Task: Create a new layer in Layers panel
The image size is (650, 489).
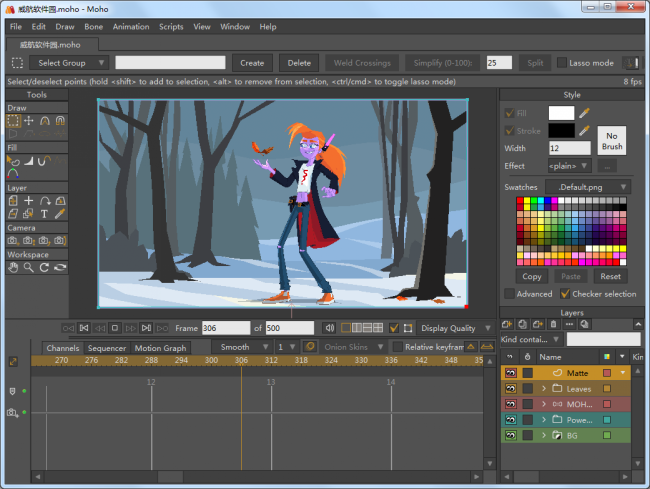Action: point(507,324)
